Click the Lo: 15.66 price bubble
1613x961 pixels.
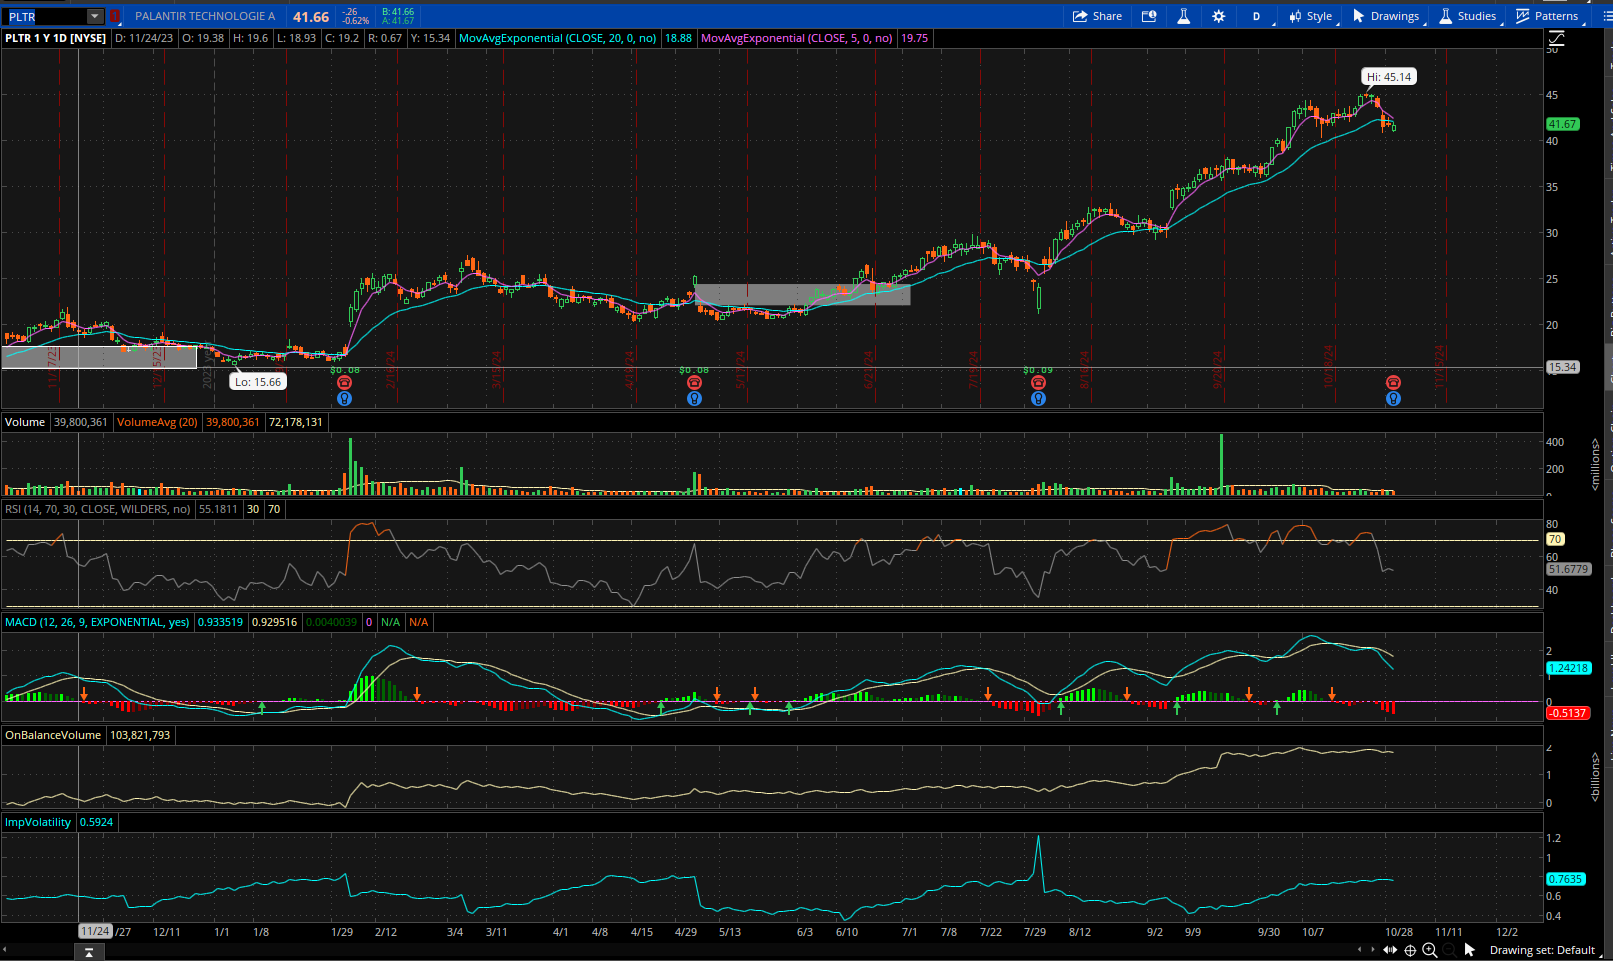pyautogui.click(x=258, y=382)
